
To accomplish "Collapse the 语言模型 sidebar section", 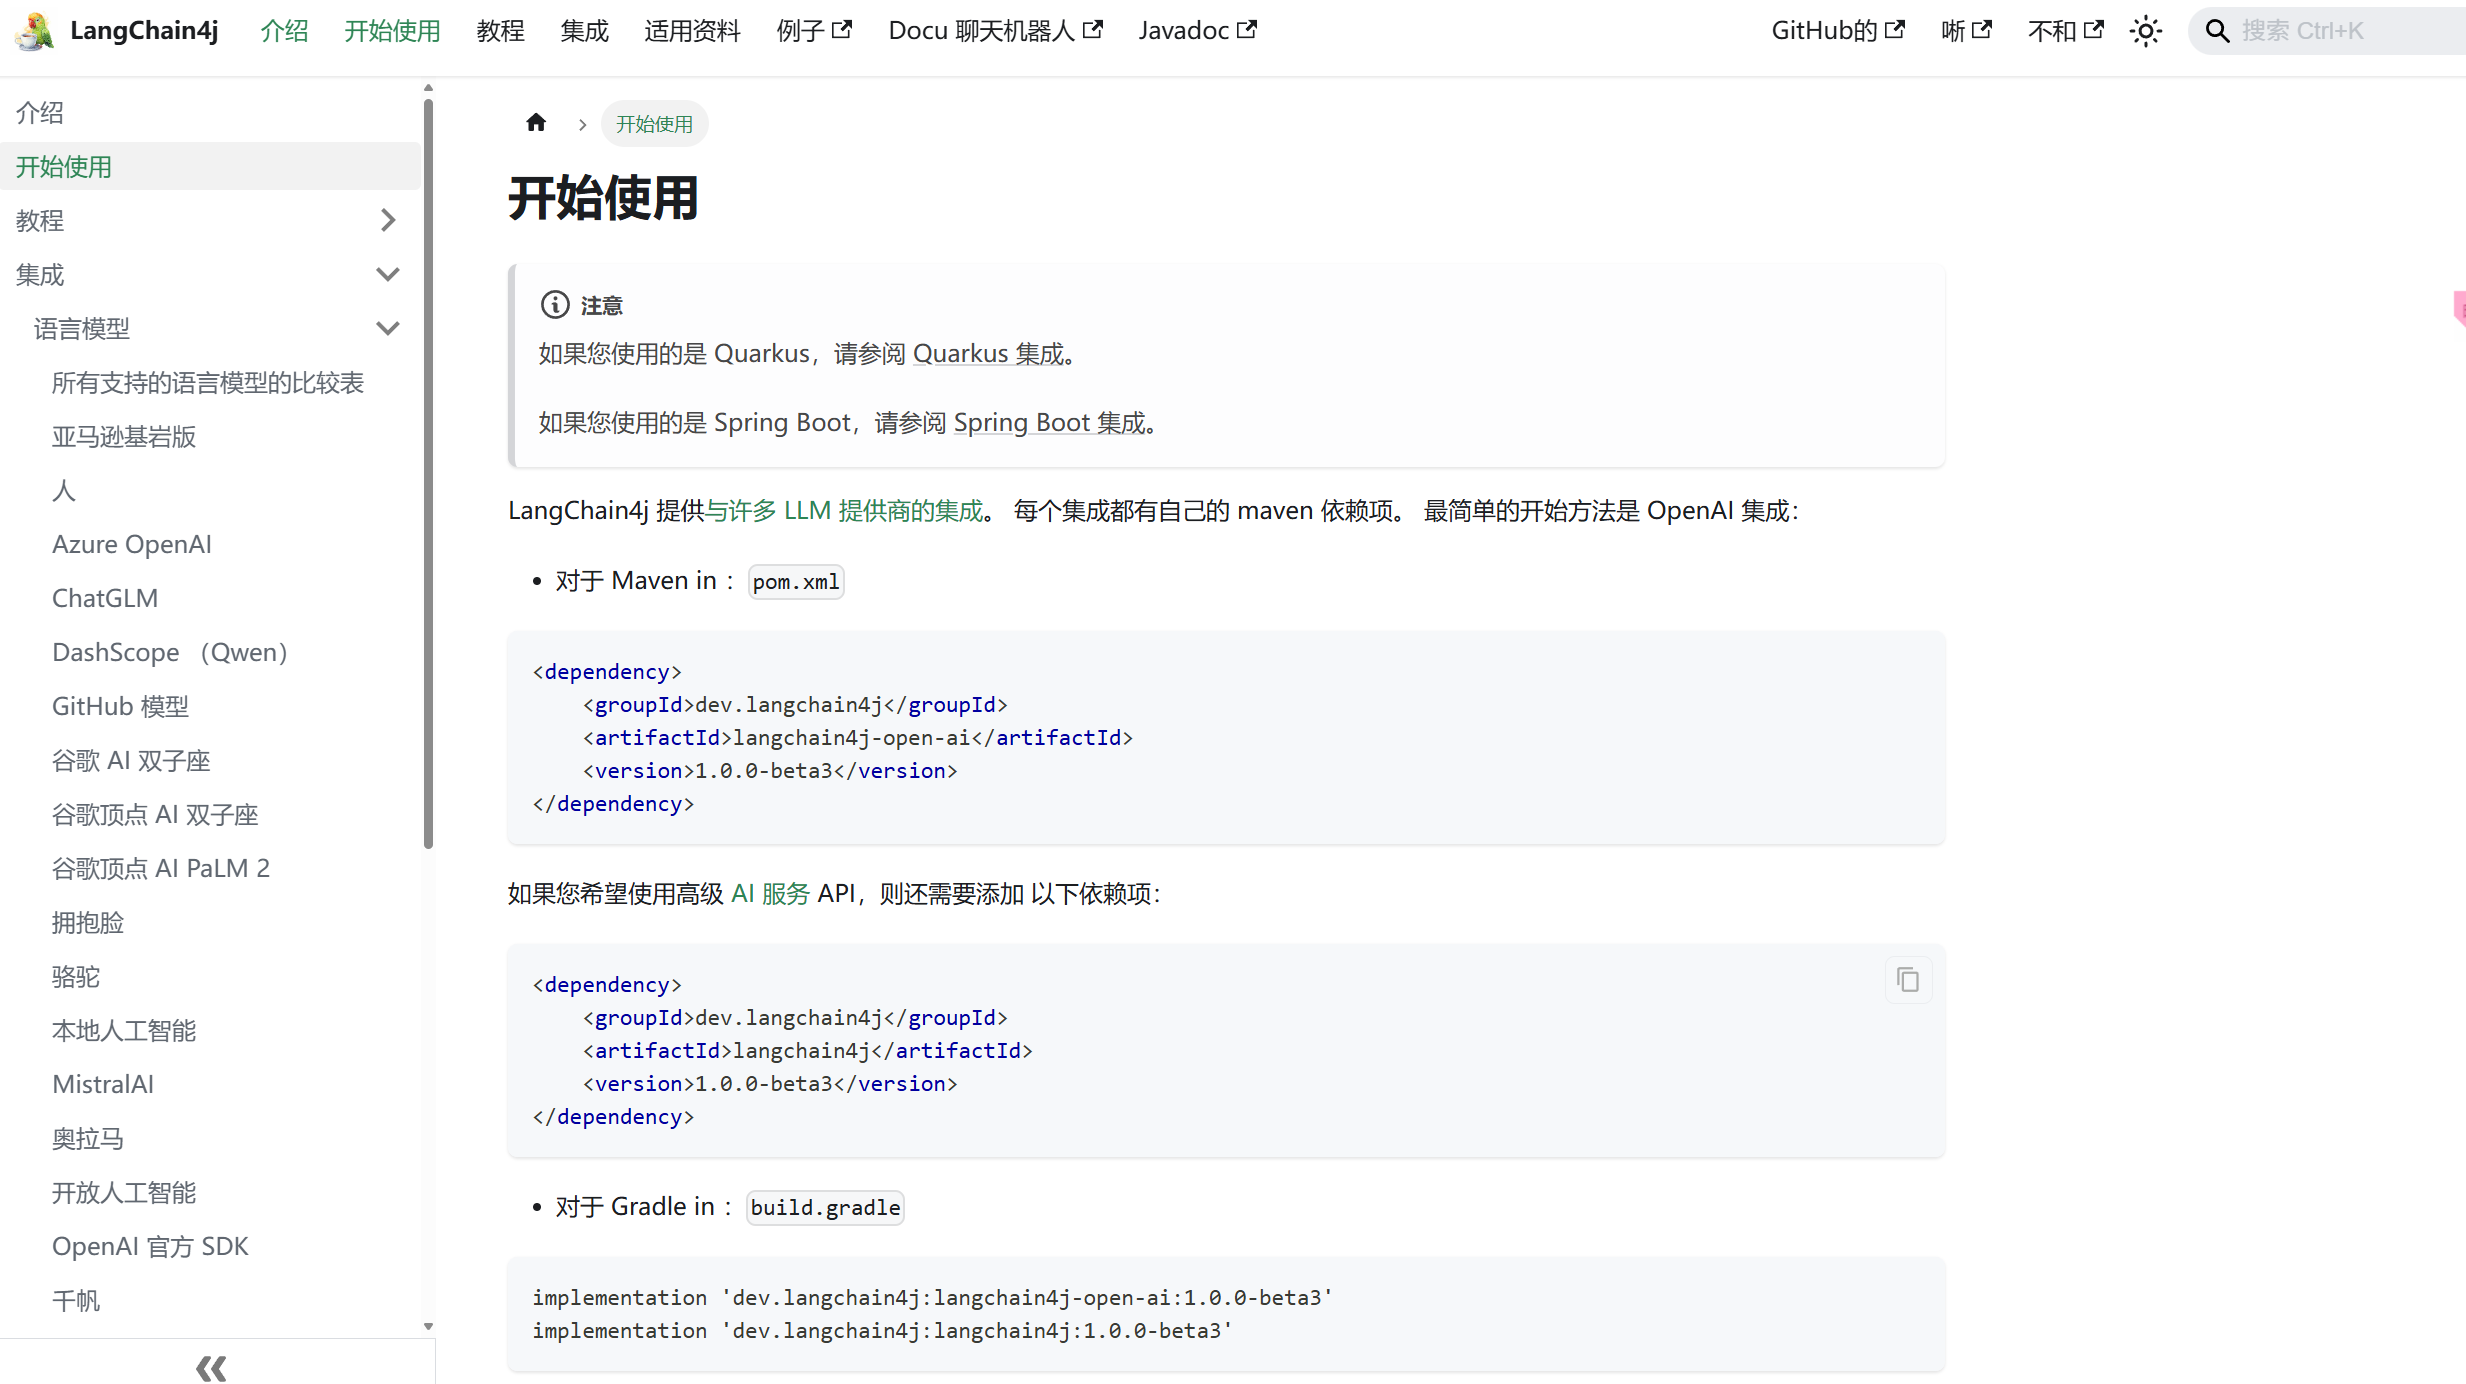I will tap(389, 328).
